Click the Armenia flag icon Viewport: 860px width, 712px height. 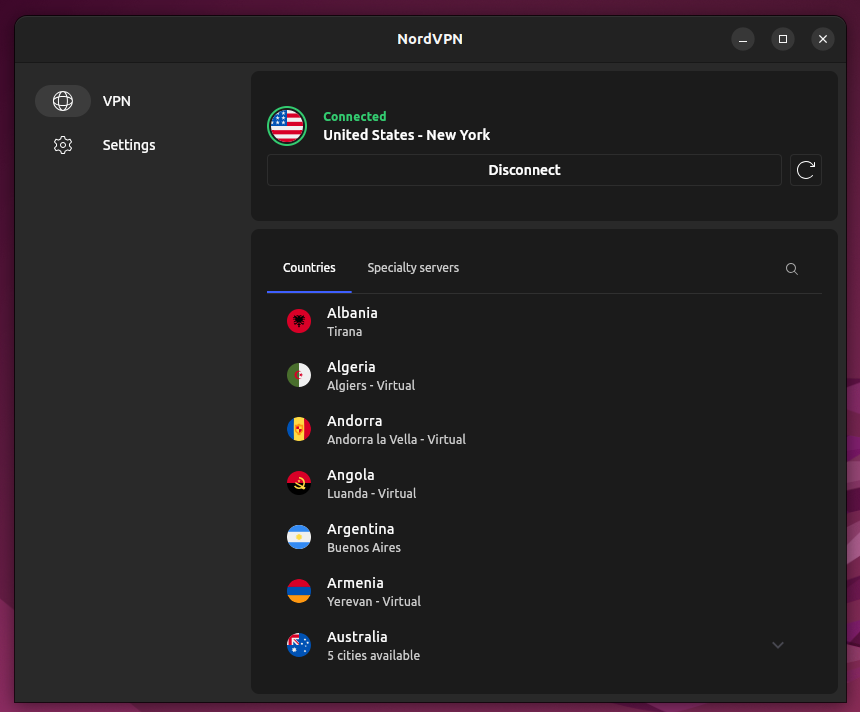pos(299,592)
